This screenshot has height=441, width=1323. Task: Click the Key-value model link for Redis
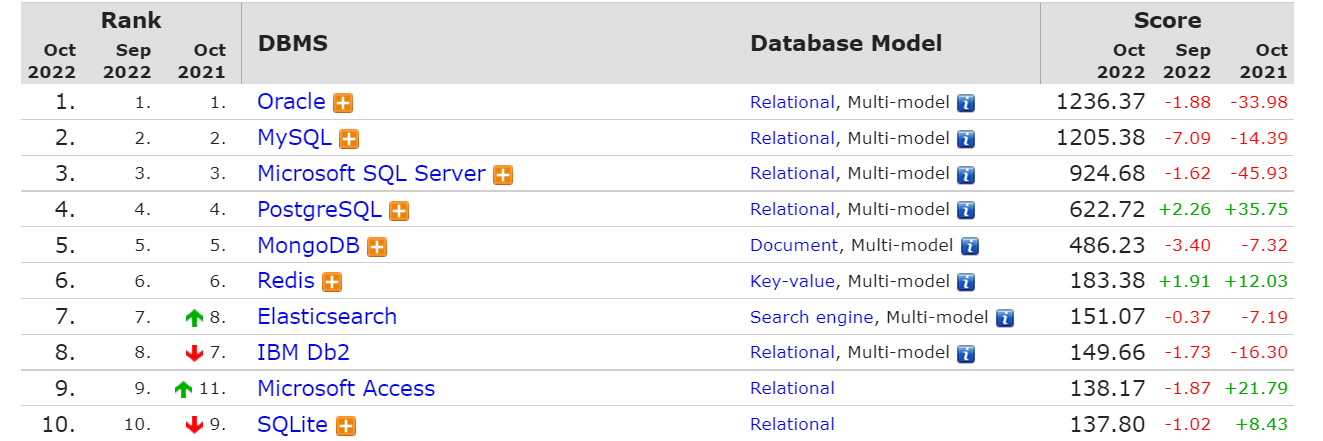coord(792,282)
